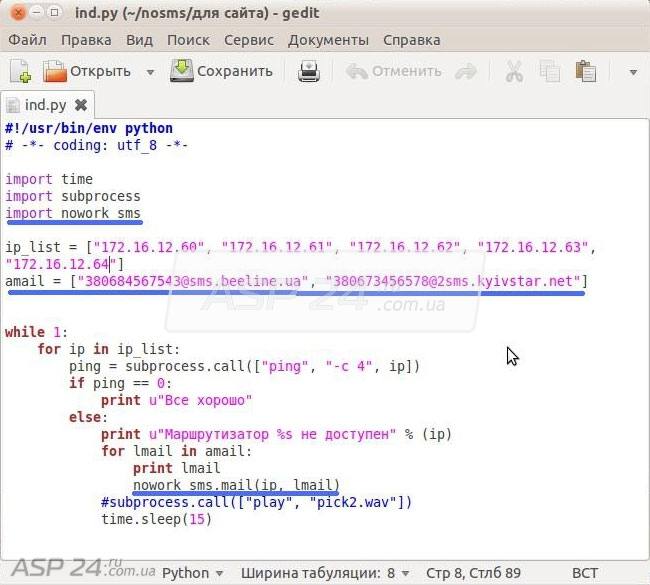
Task: Click the beeline.ua email string
Action: 193,282
